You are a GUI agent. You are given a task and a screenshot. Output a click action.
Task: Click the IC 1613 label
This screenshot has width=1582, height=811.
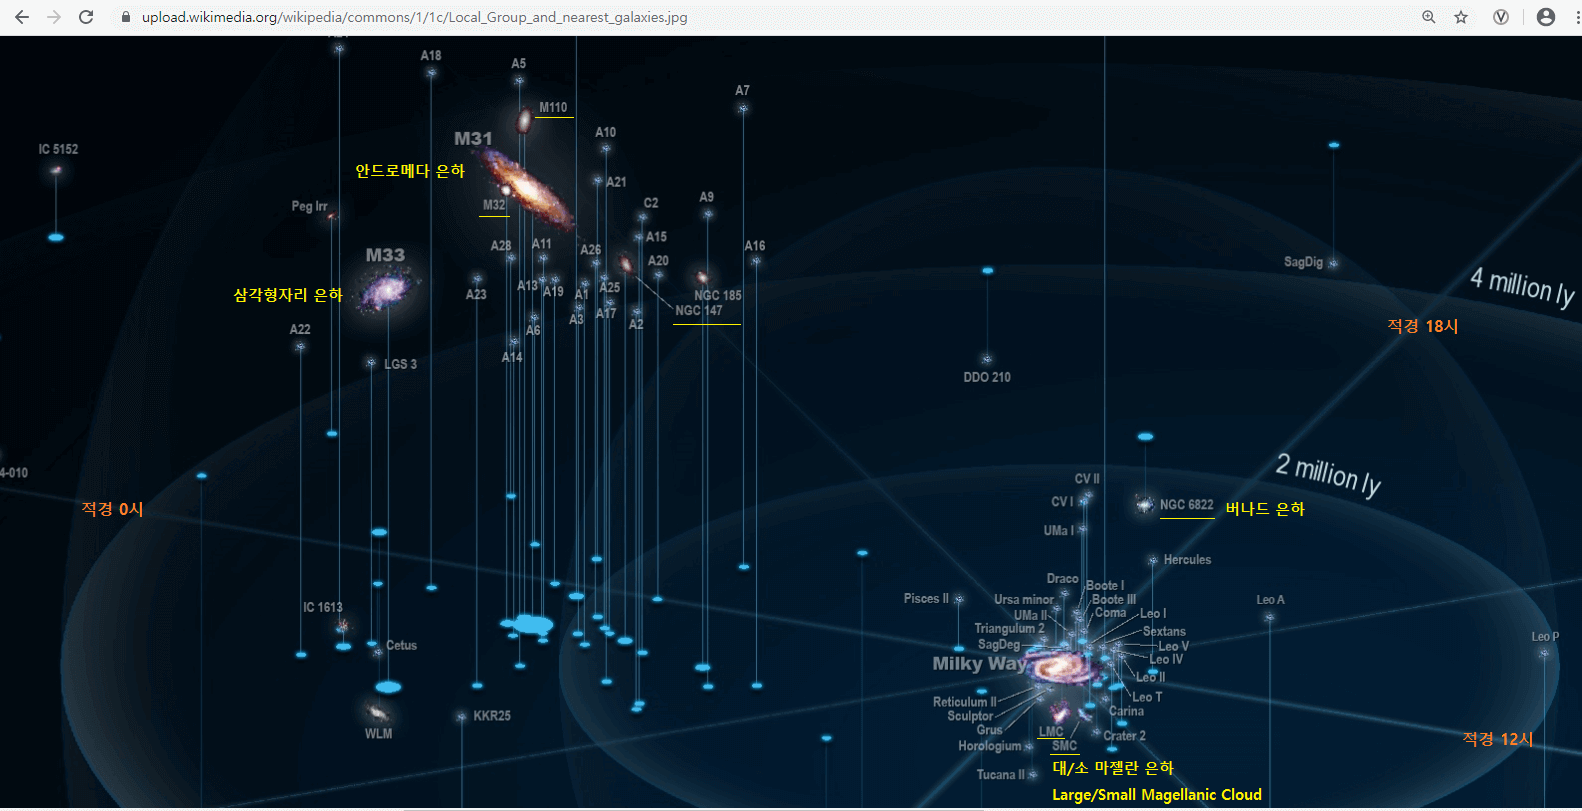(x=323, y=607)
